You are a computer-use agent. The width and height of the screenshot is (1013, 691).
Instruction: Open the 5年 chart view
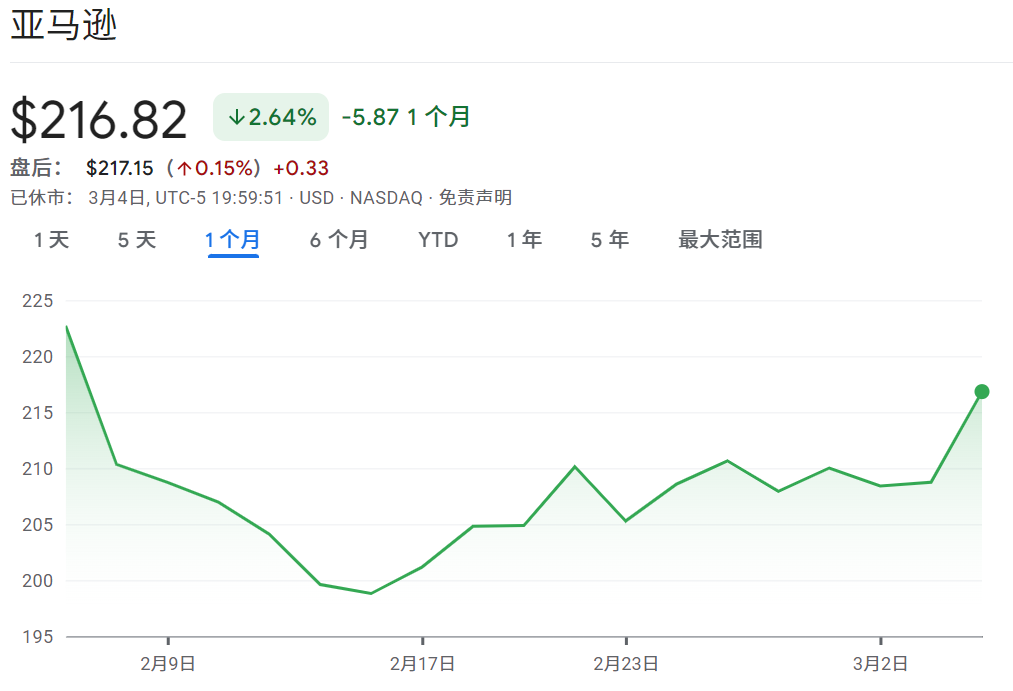click(607, 240)
